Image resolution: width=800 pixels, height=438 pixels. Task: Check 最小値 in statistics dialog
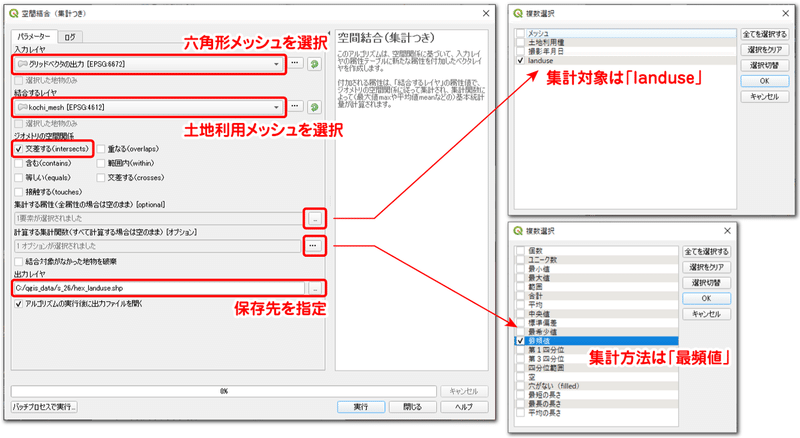click(x=520, y=269)
